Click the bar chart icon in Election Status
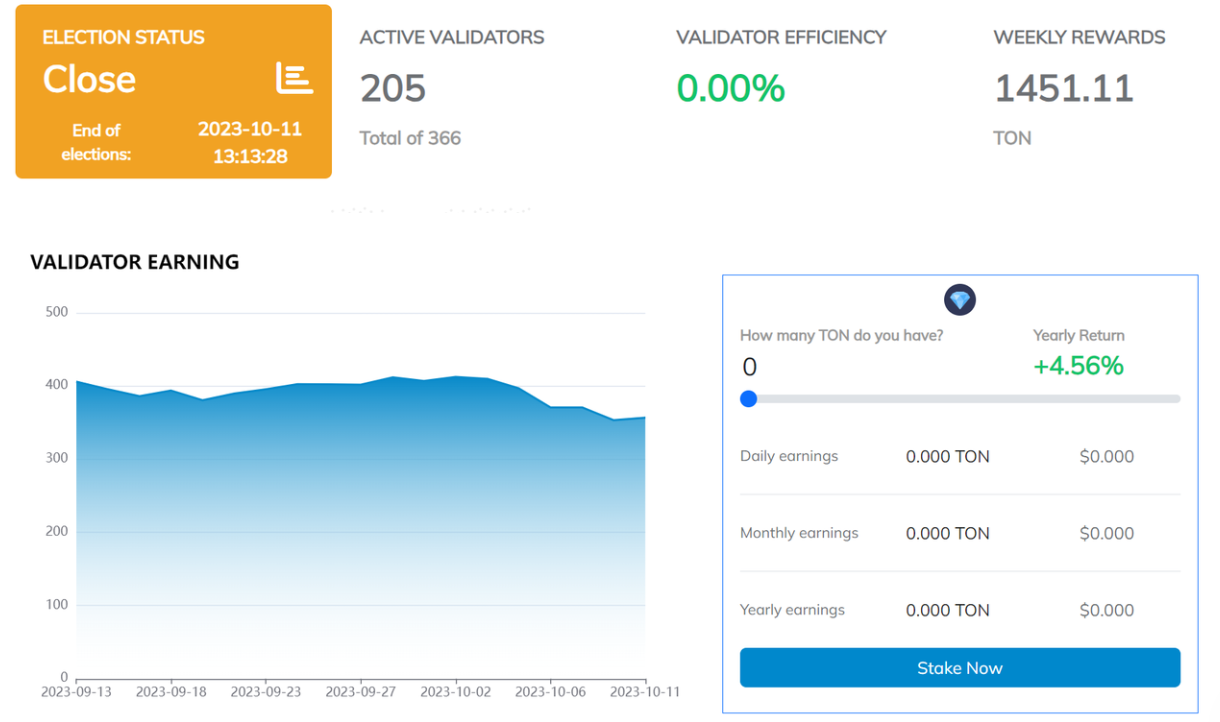This screenshot has width=1220, height=722. (x=294, y=78)
